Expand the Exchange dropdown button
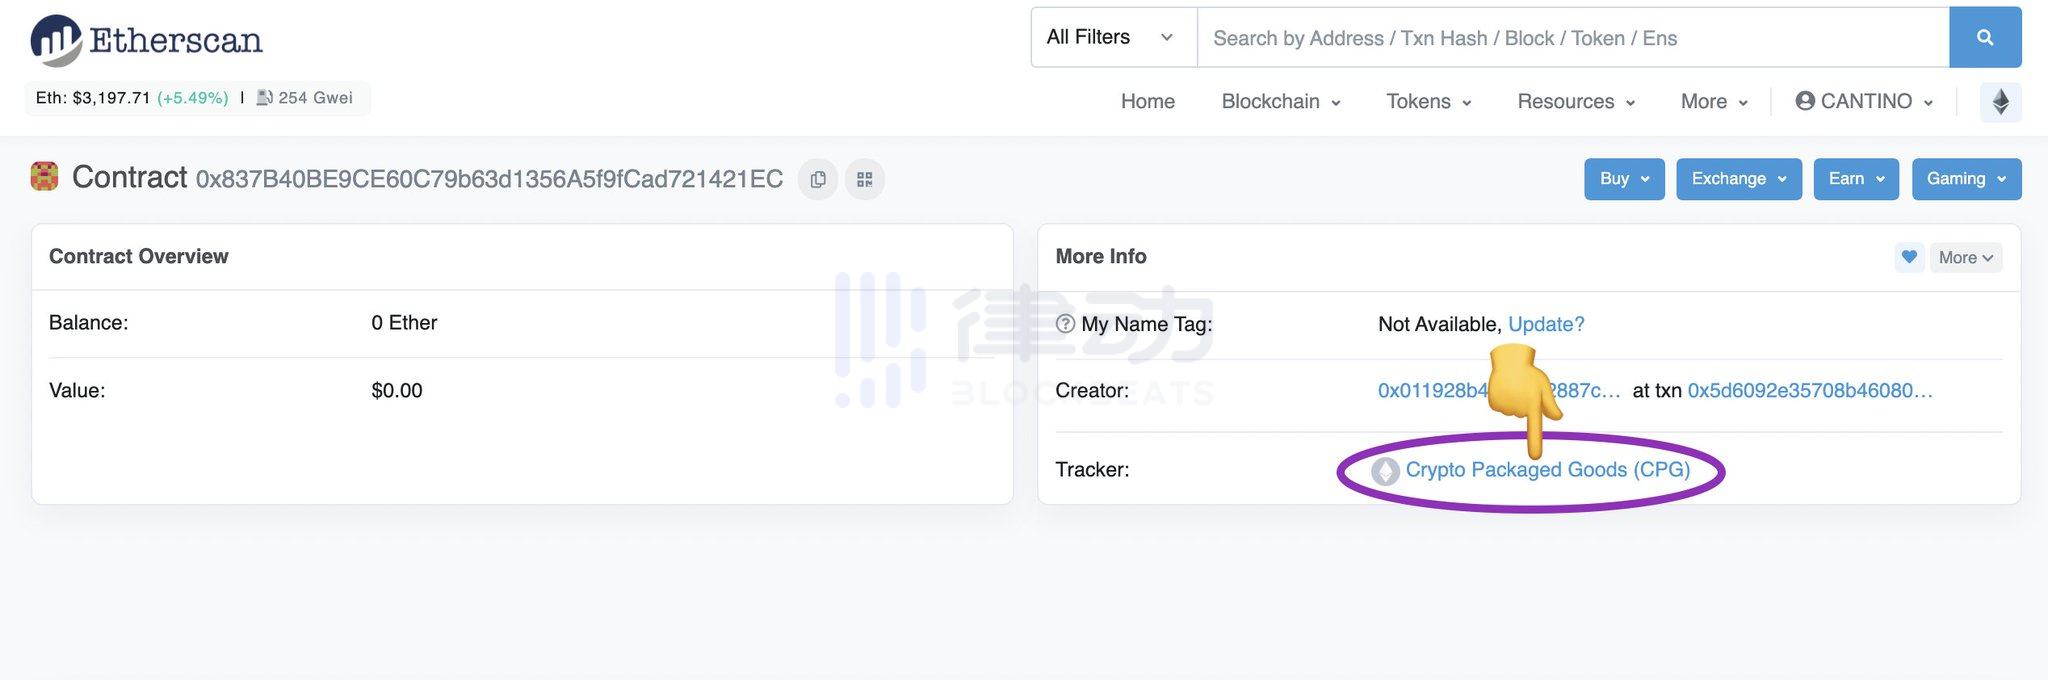 click(x=1738, y=179)
